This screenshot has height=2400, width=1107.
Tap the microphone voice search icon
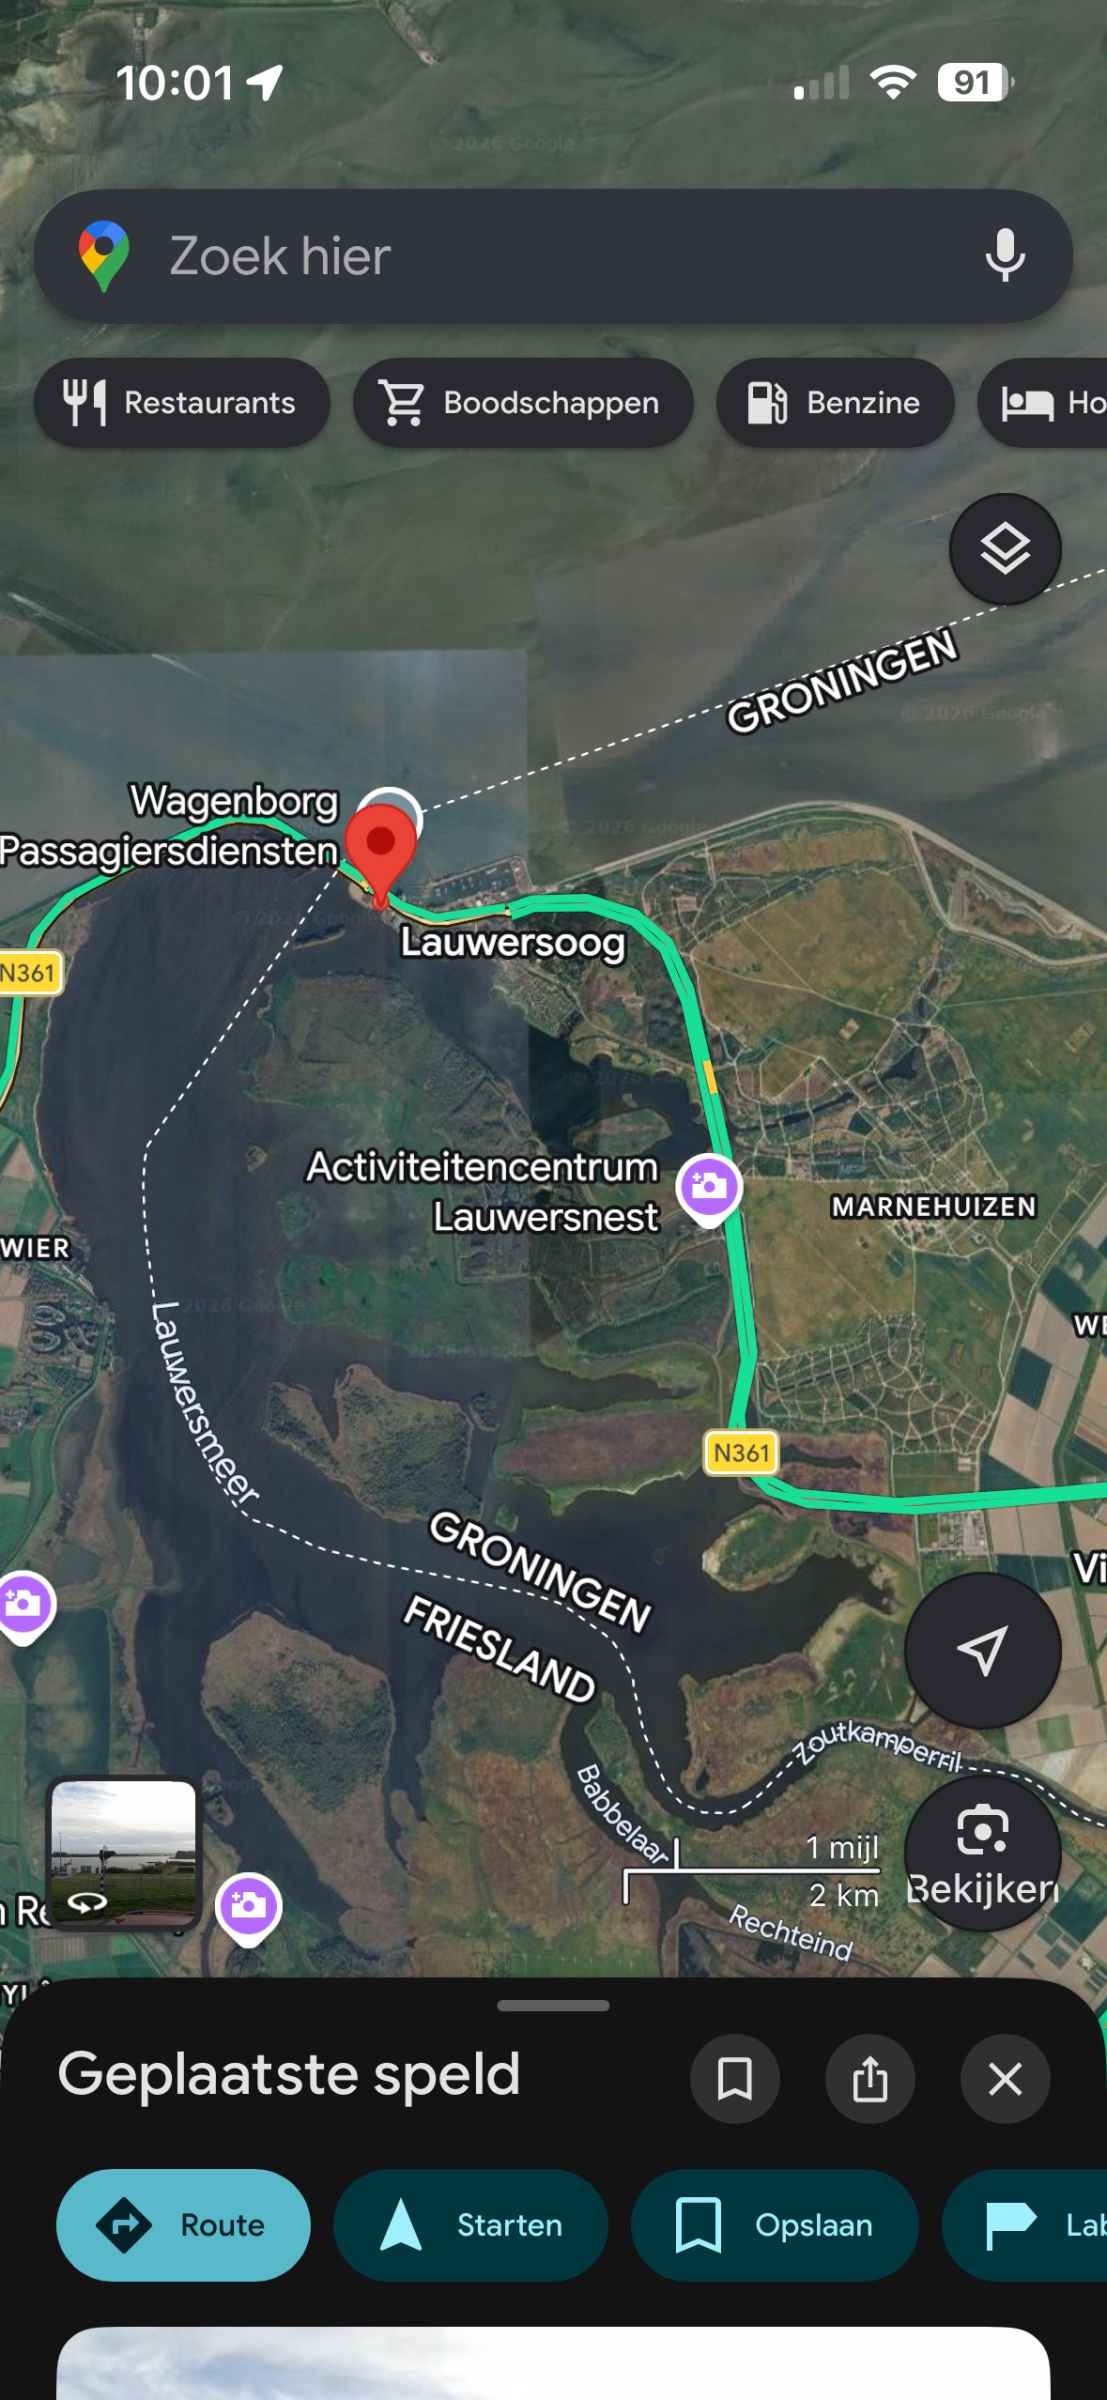(1005, 256)
